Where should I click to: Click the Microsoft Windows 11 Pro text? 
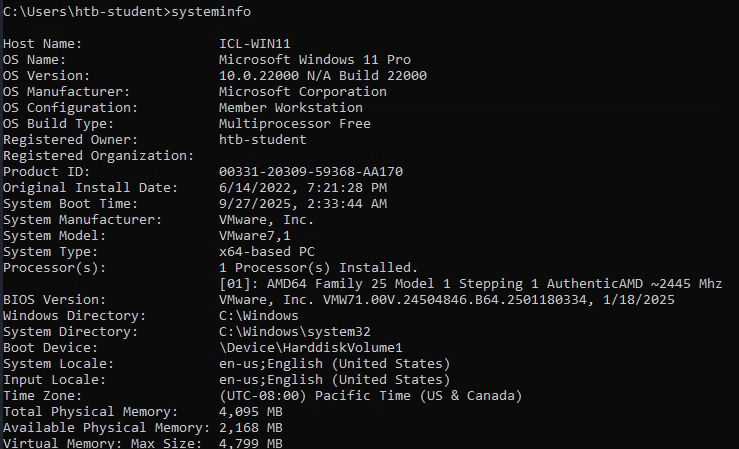[x=314, y=60]
